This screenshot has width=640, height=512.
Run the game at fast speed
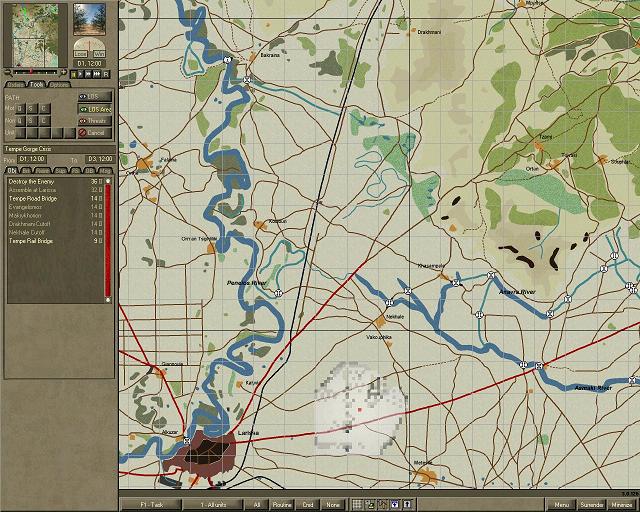[88, 74]
